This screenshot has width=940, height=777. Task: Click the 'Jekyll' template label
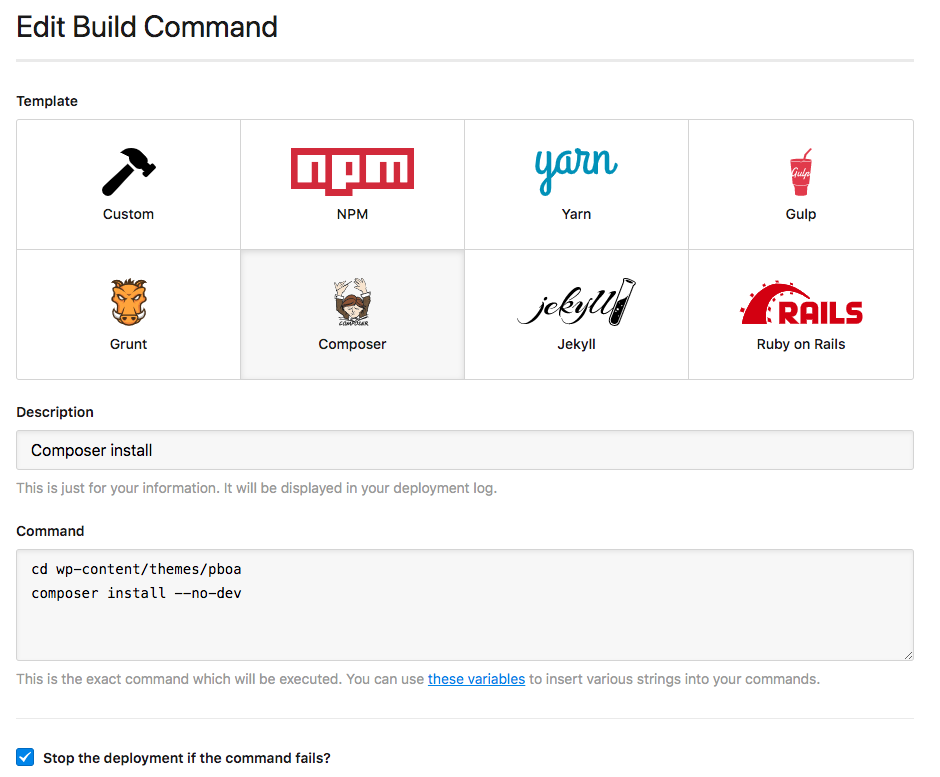point(576,344)
